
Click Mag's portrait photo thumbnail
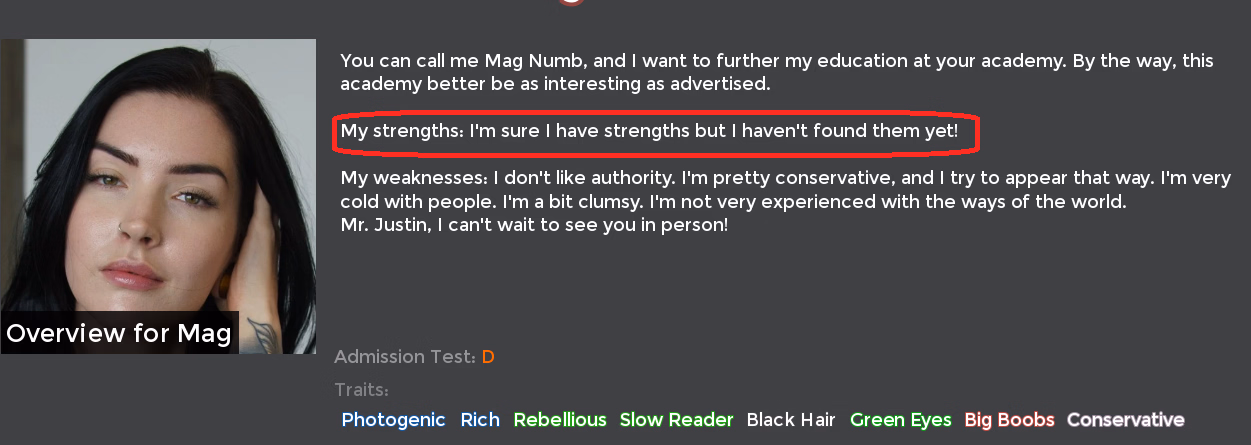(158, 180)
